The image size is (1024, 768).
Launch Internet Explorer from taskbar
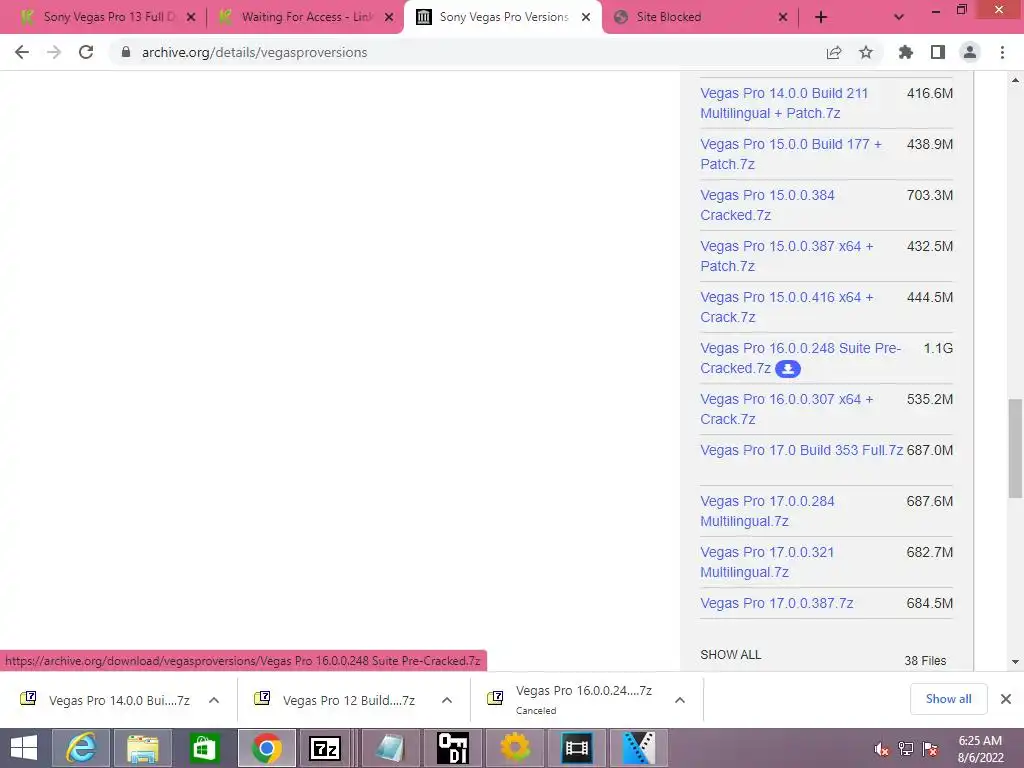point(81,748)
